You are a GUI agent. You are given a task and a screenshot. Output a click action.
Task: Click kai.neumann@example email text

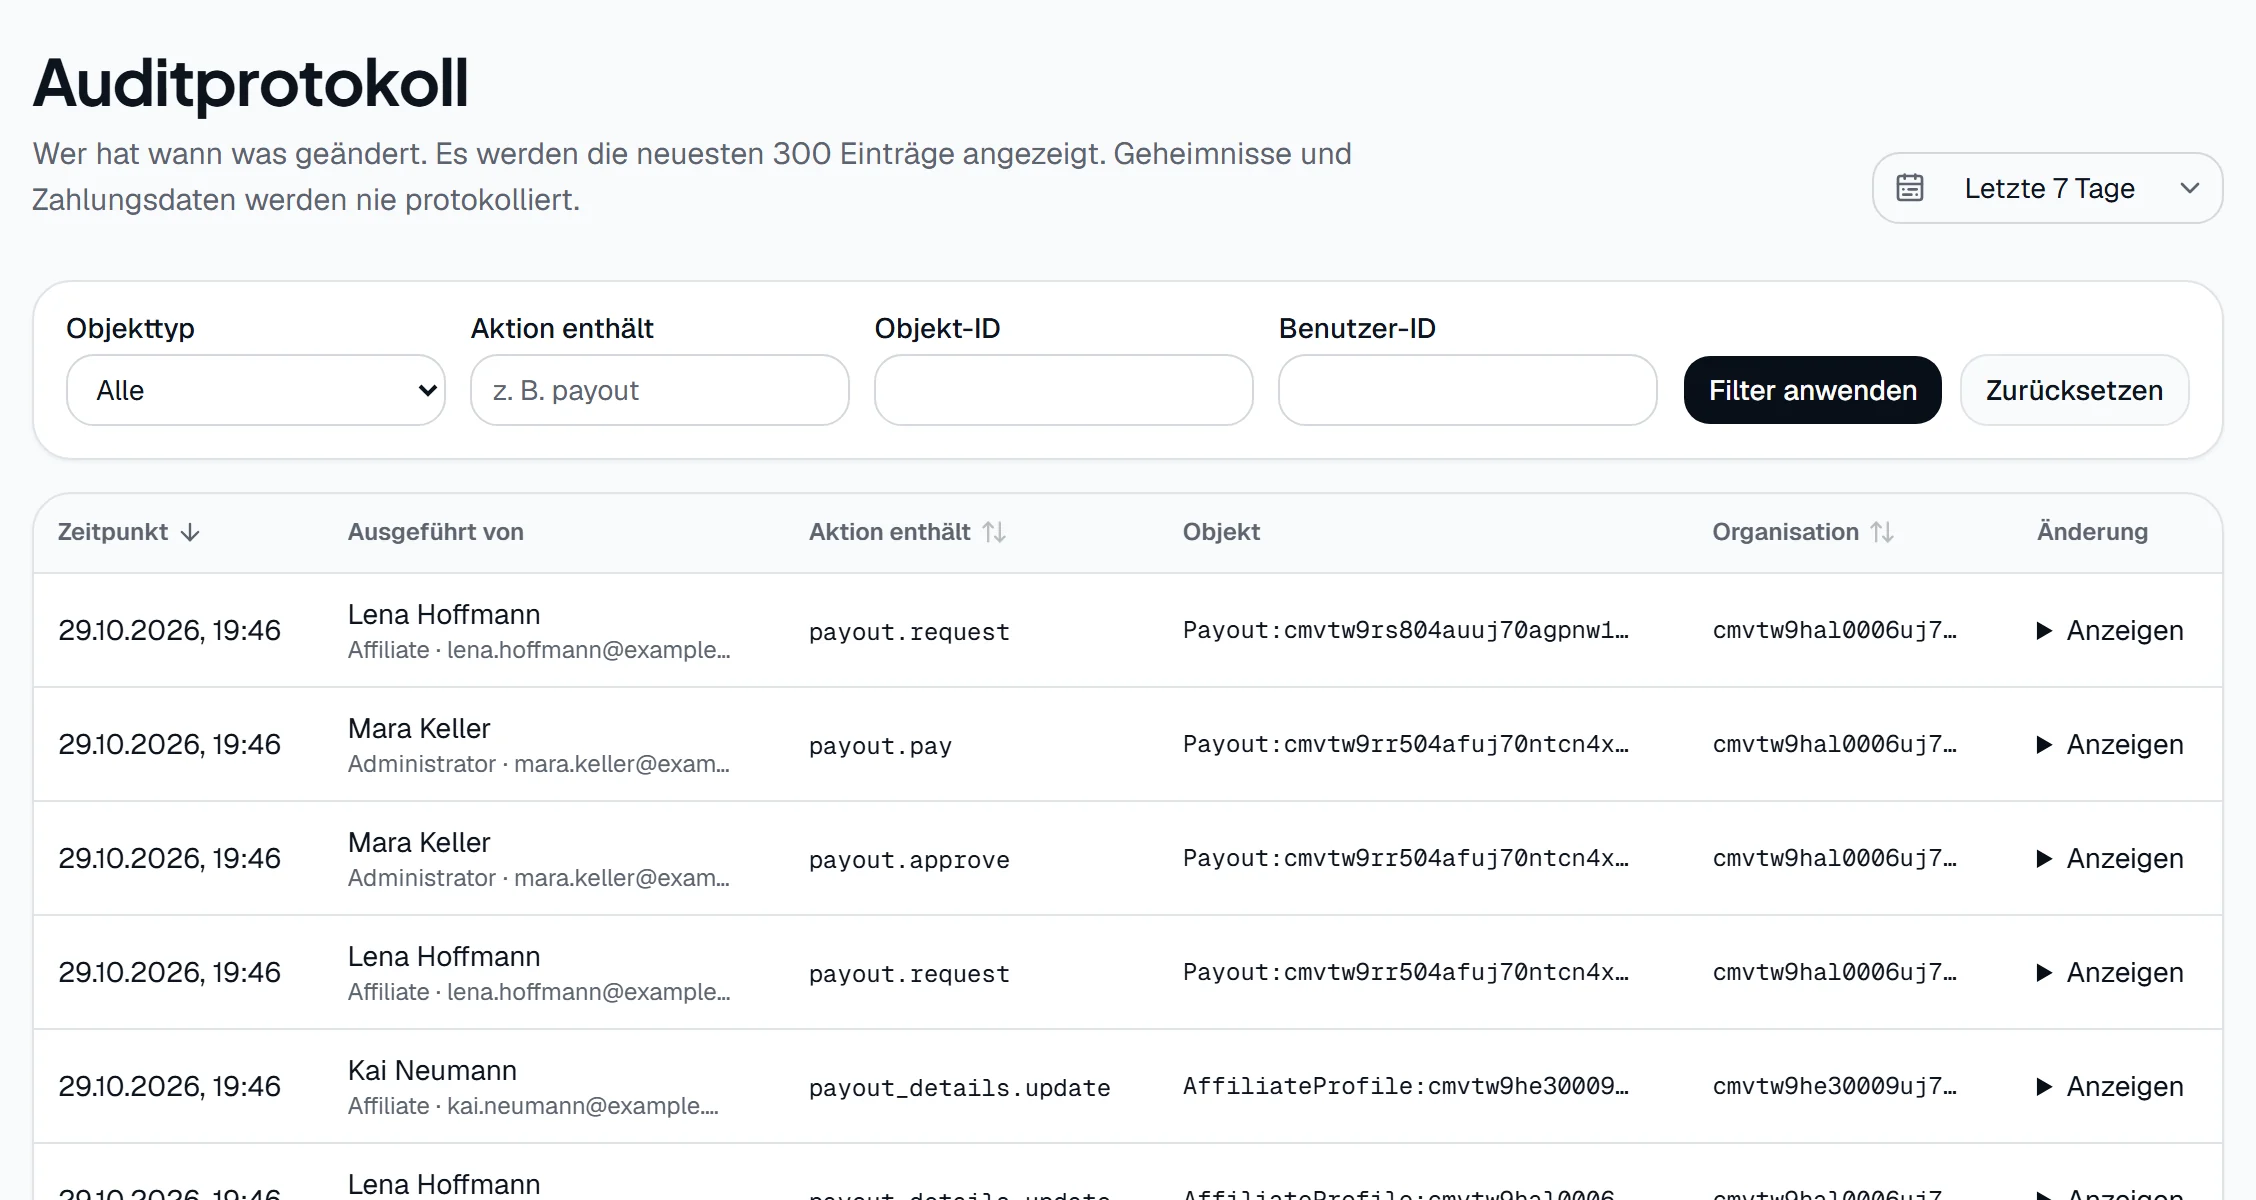582,1106
